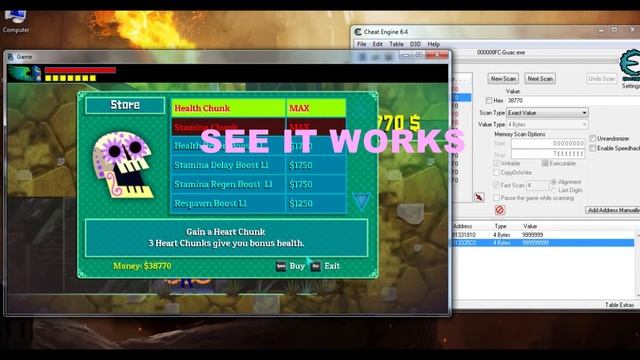Screen dimensions: 640x360
Task: Toggle the Executable checkbox
Action: coord(545,163)
